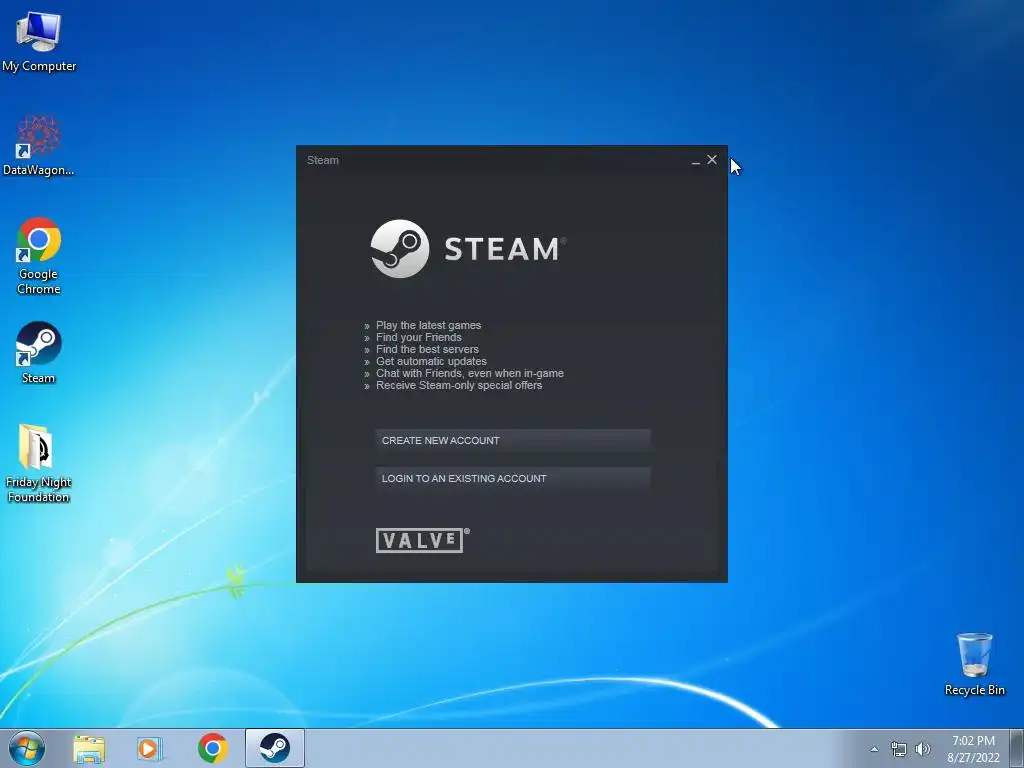Click 'Receive Steam-only special offers' text
The width and height of the screenshot is (1024, 768).
click(459, 385)
